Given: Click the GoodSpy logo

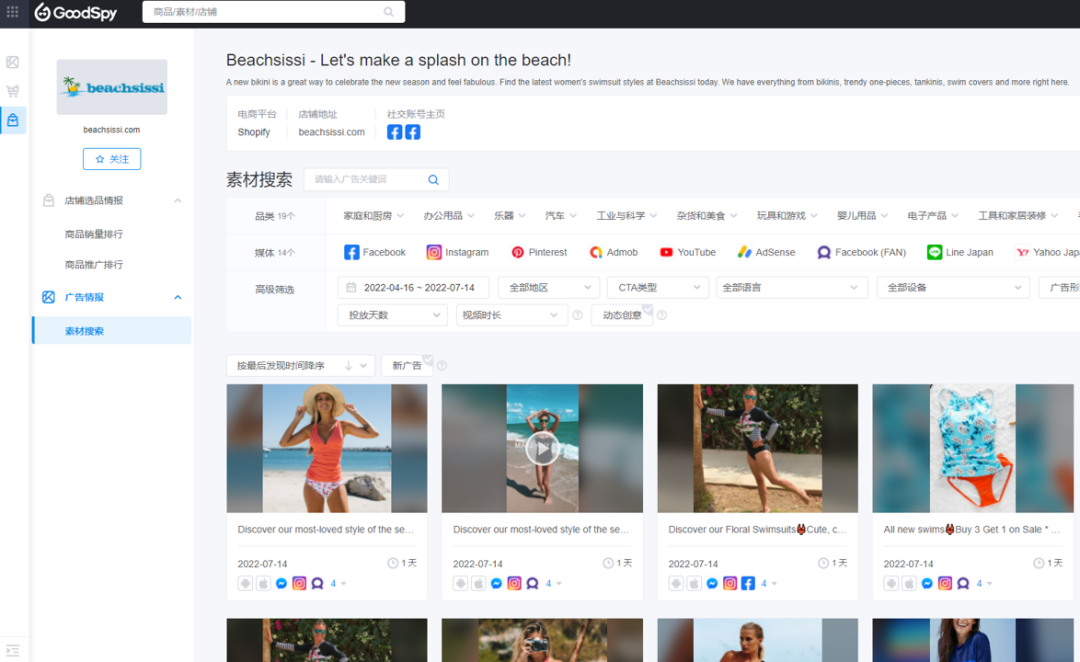Looking at the screenshot, I should (76, 12).
